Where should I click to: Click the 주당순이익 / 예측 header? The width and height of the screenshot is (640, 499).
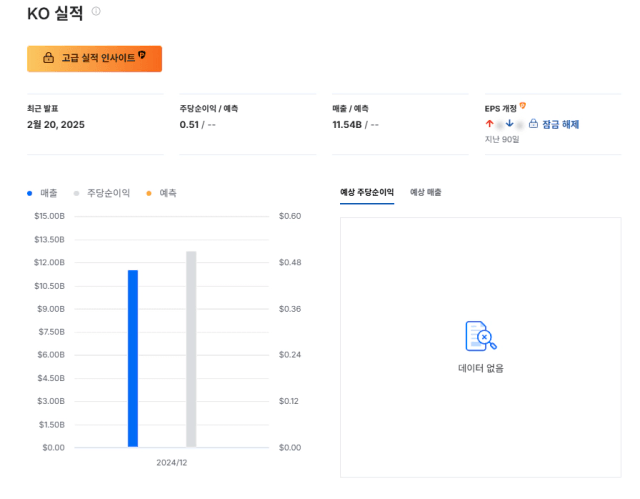coord(209,109)
